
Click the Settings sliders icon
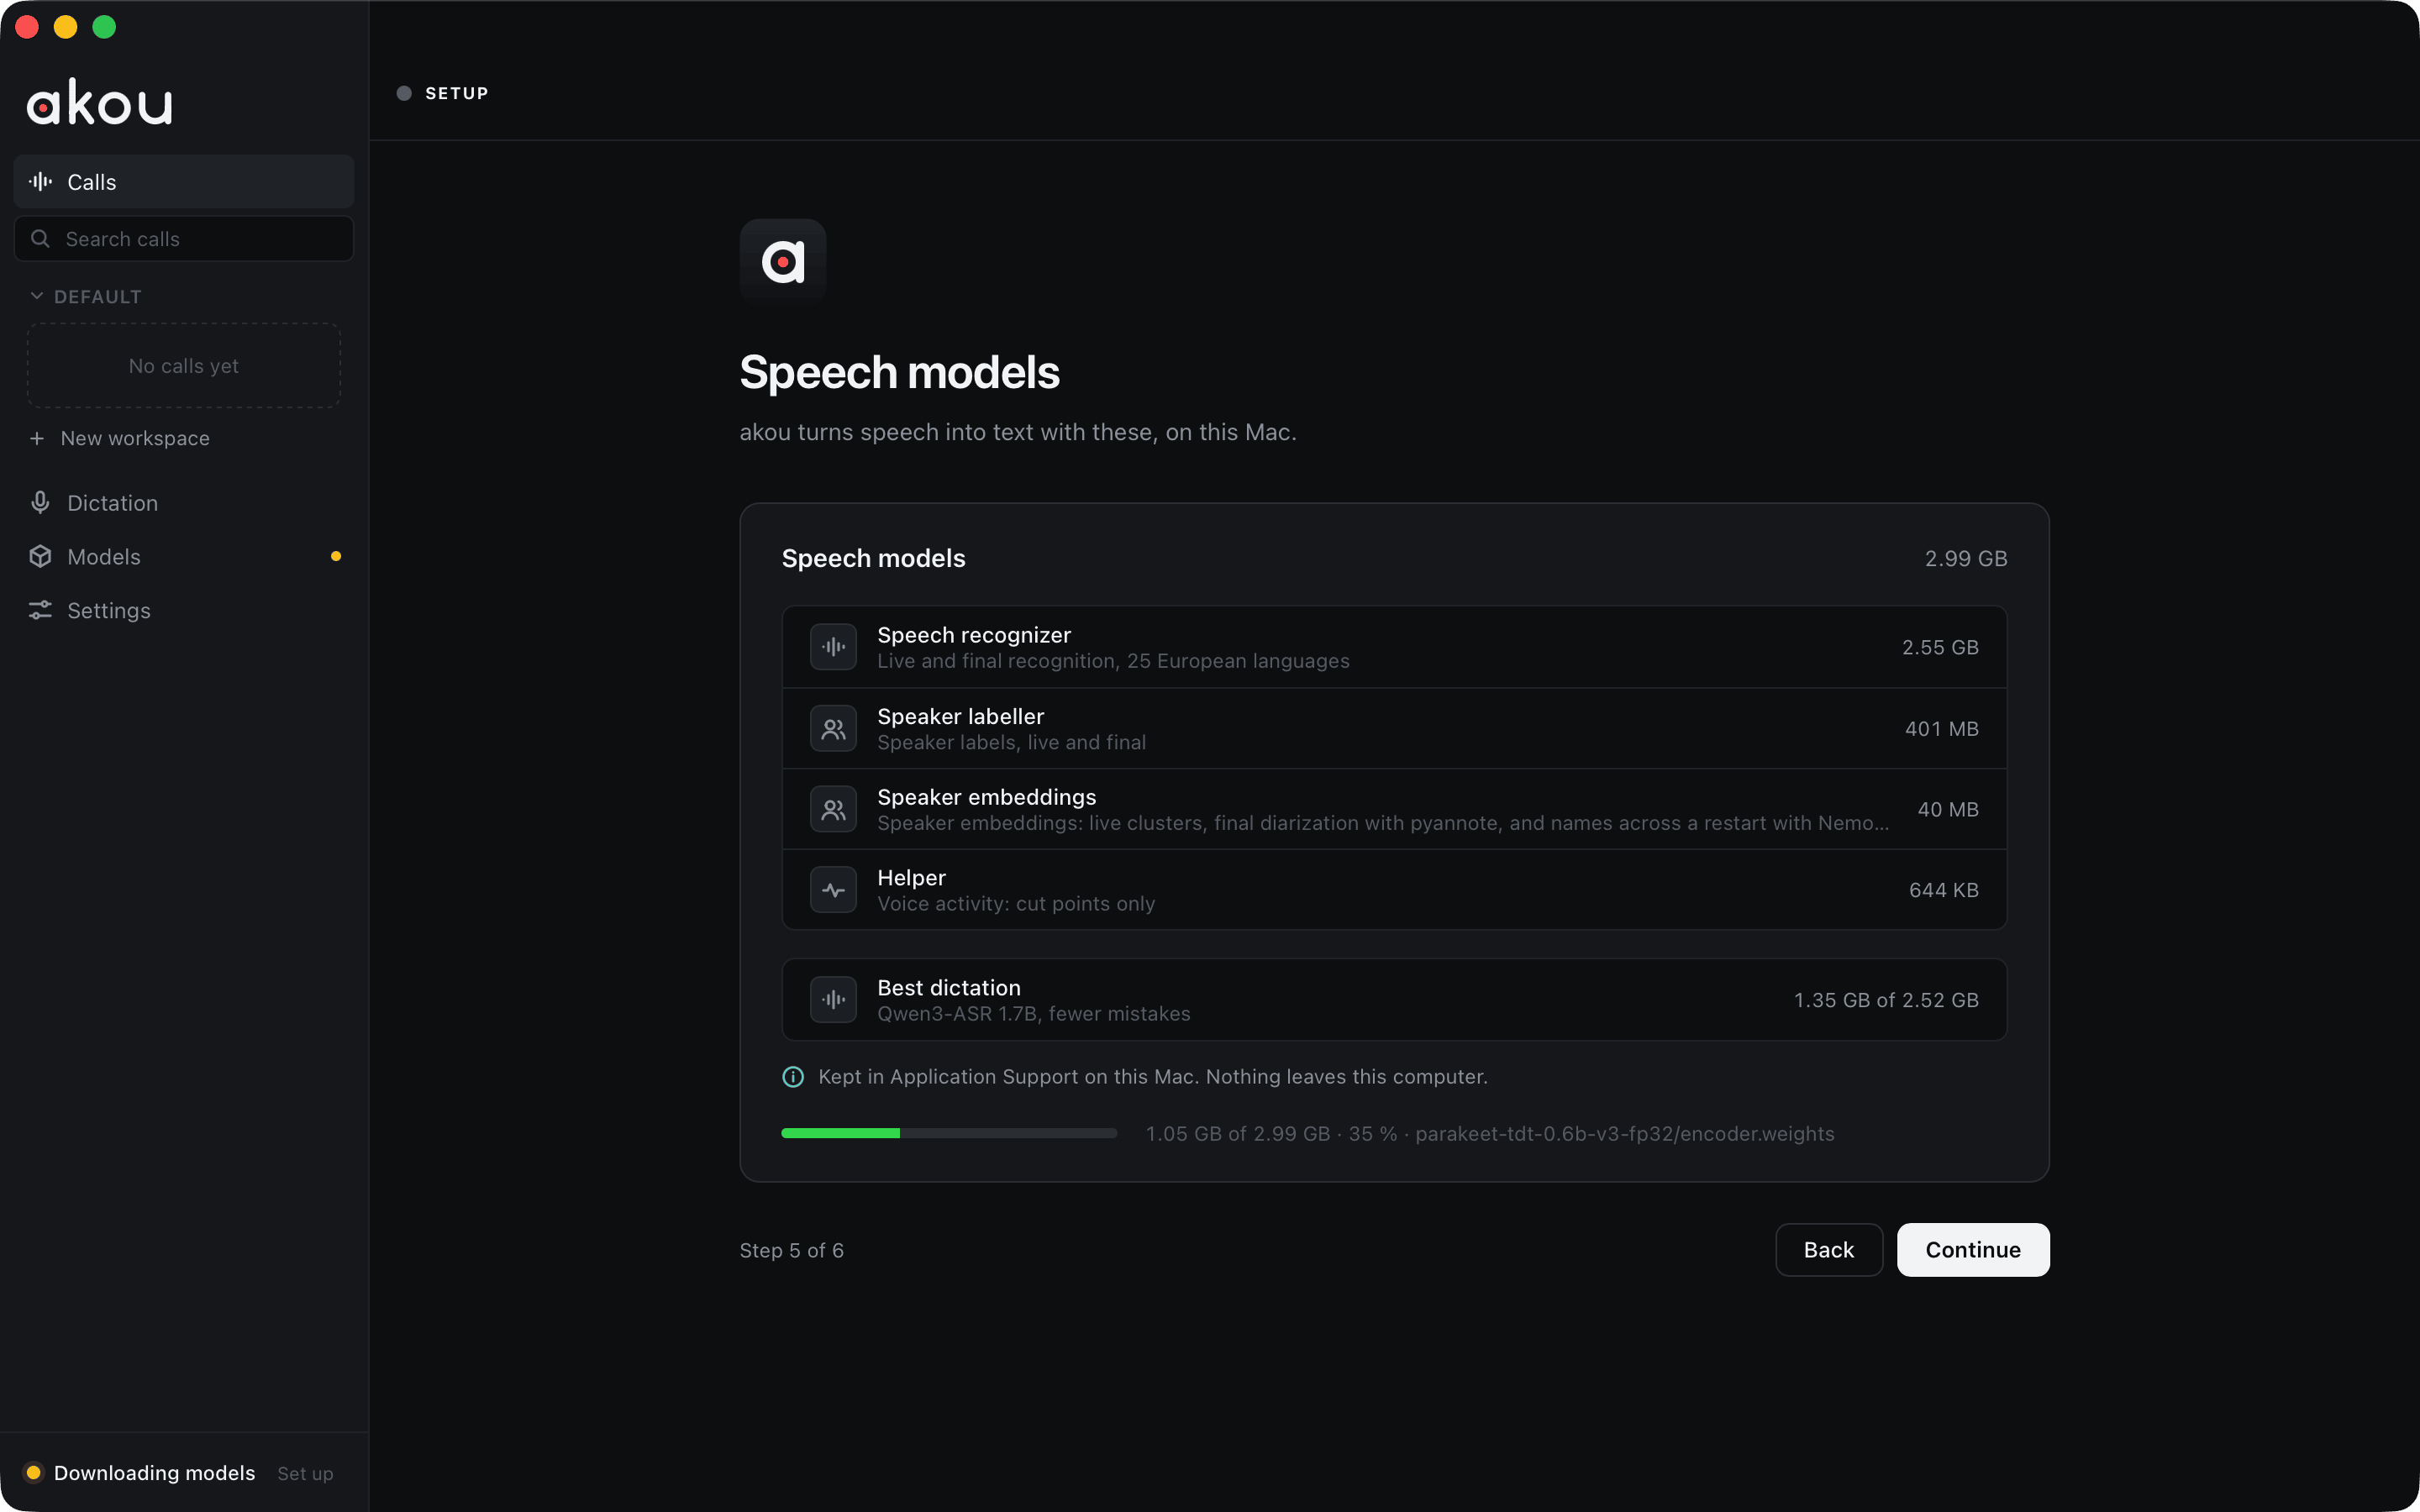[x=40, y=610]
